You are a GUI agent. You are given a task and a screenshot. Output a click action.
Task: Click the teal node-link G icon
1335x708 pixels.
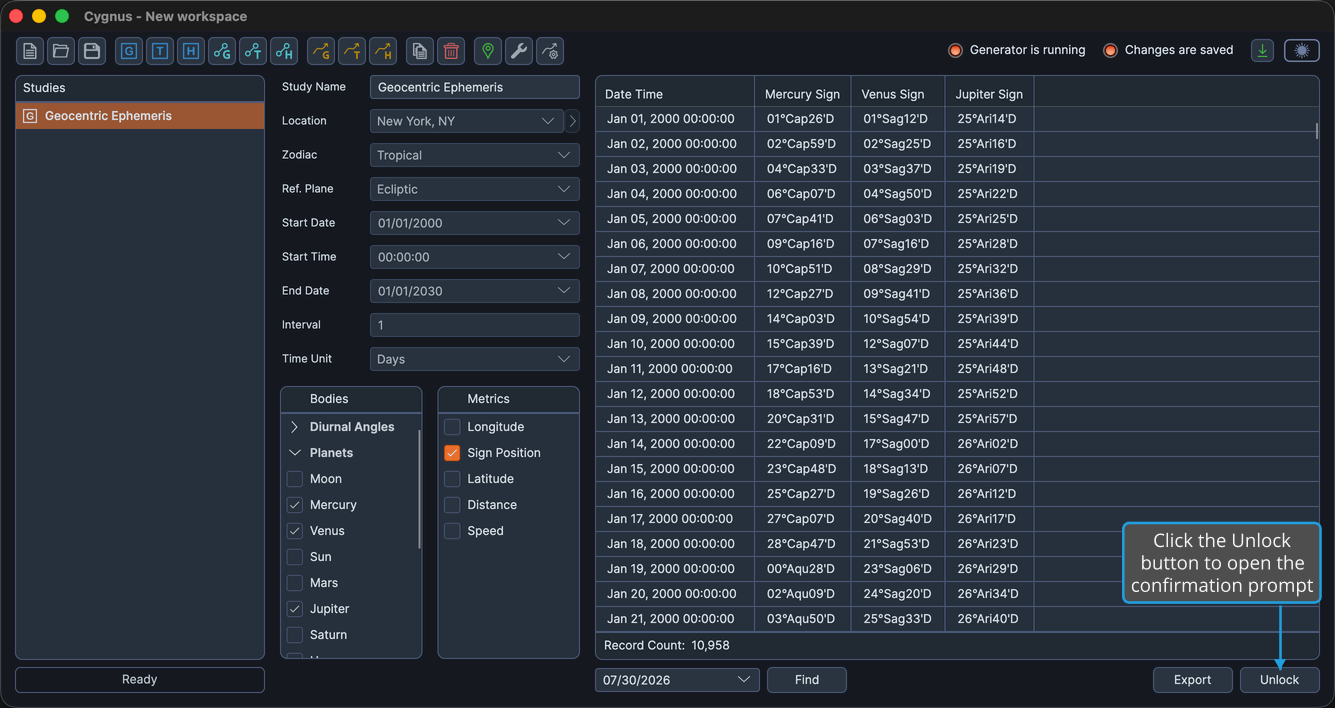(x=222, y=51)
